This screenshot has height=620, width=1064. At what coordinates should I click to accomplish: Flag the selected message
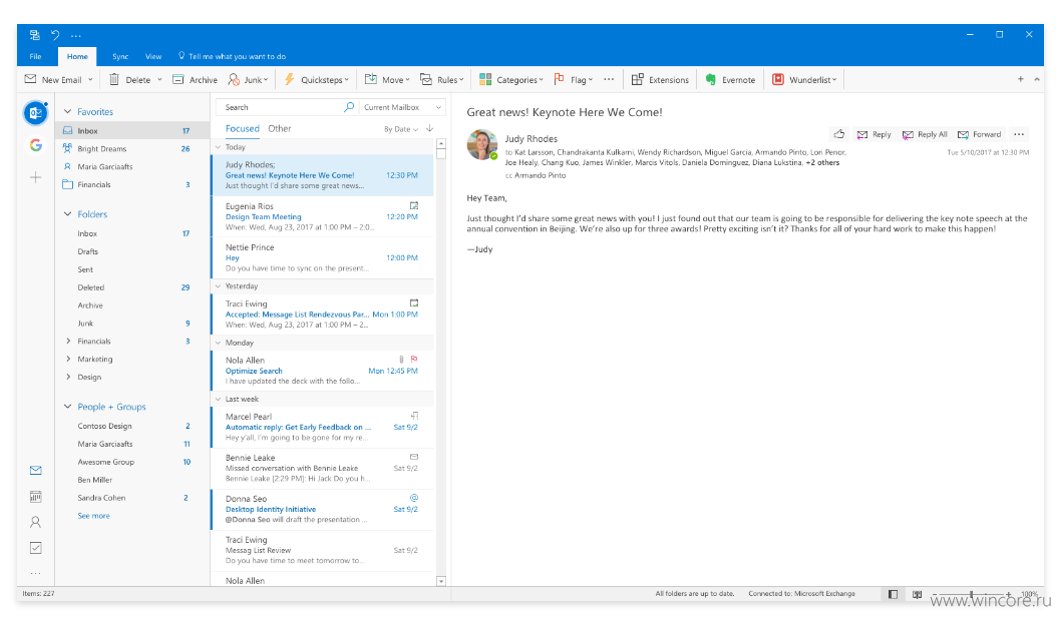point(573,79)
